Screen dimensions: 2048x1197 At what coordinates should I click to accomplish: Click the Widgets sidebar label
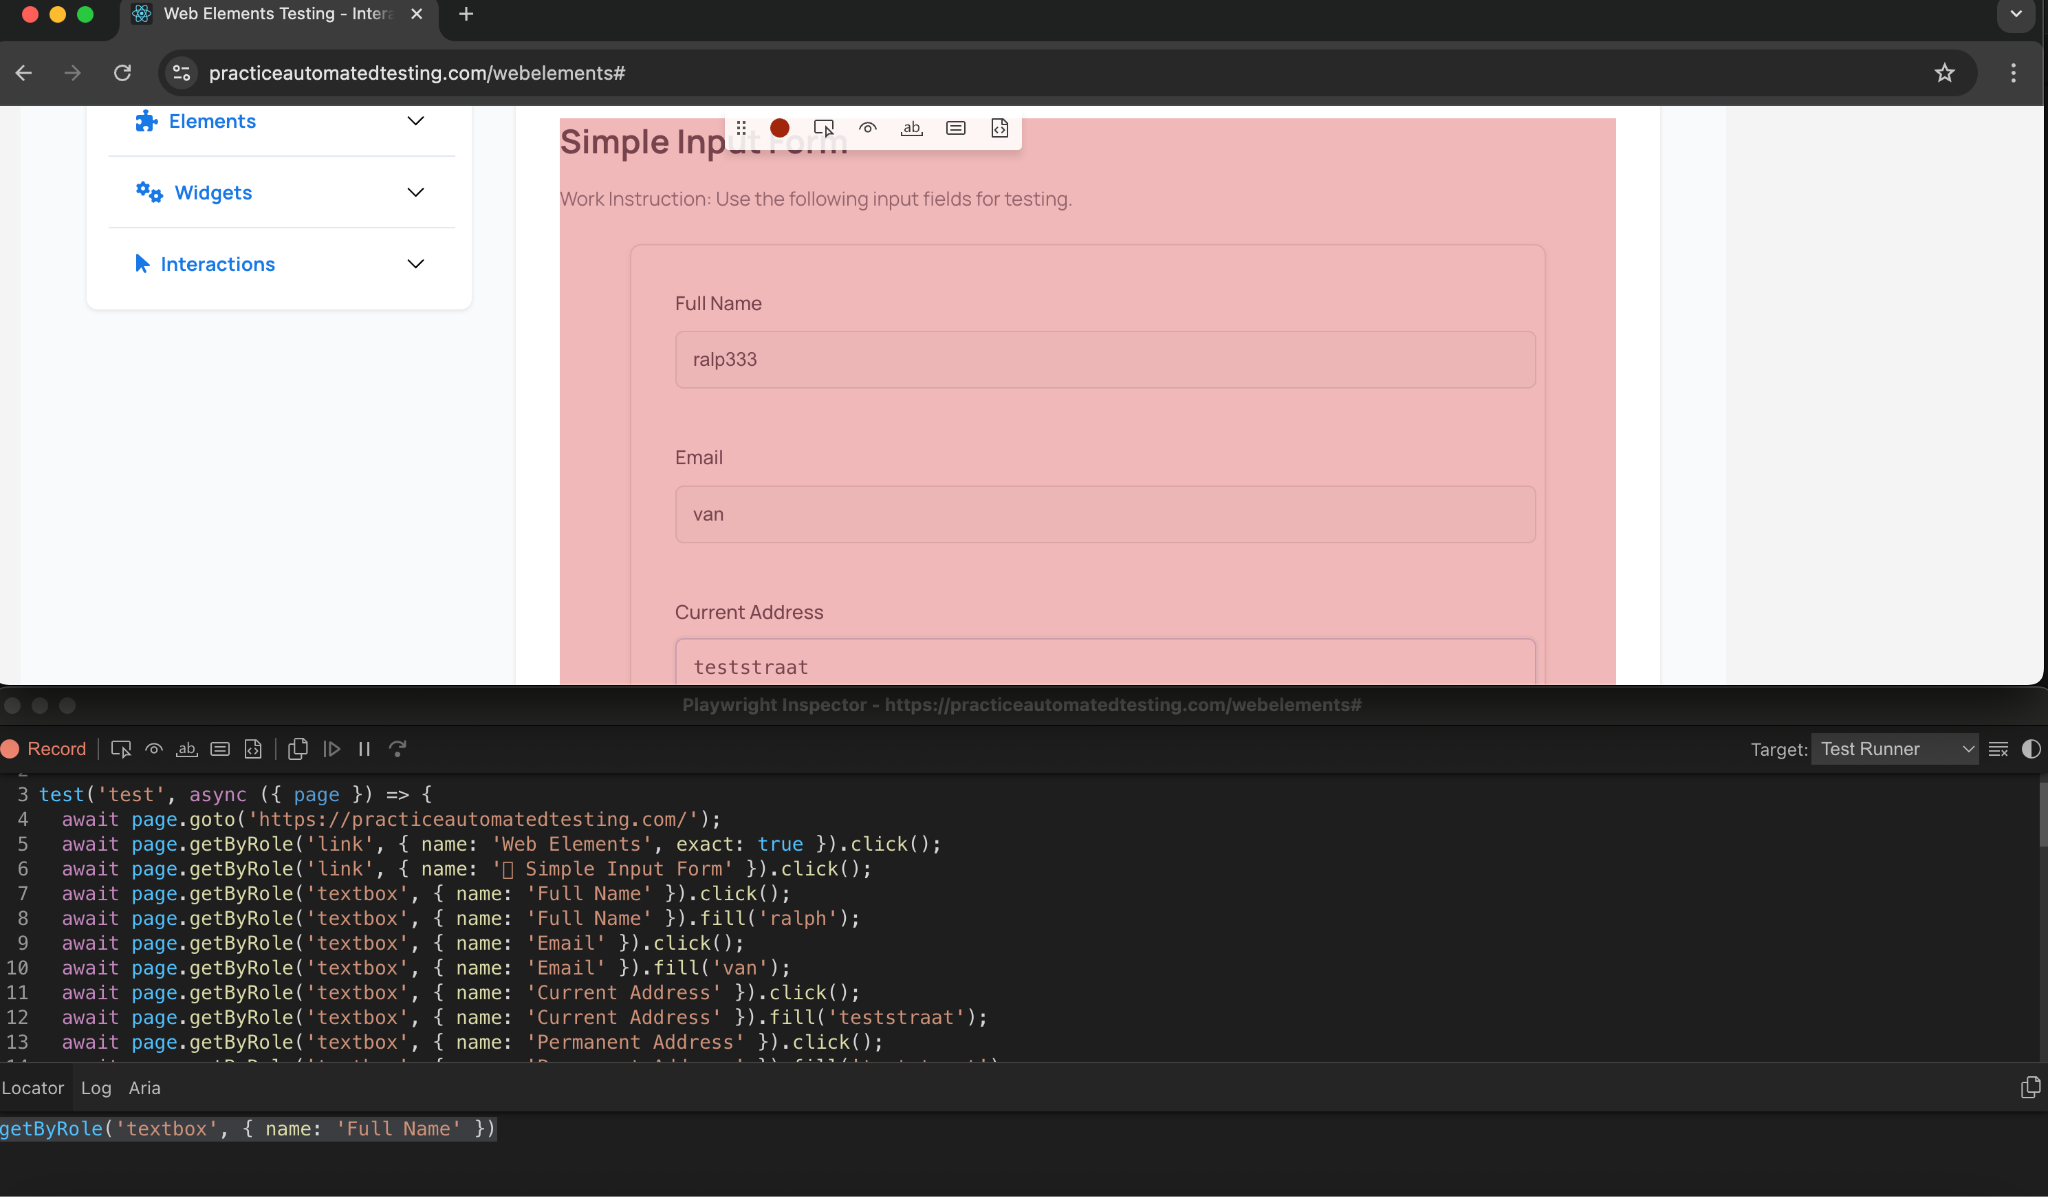point(213,192)
